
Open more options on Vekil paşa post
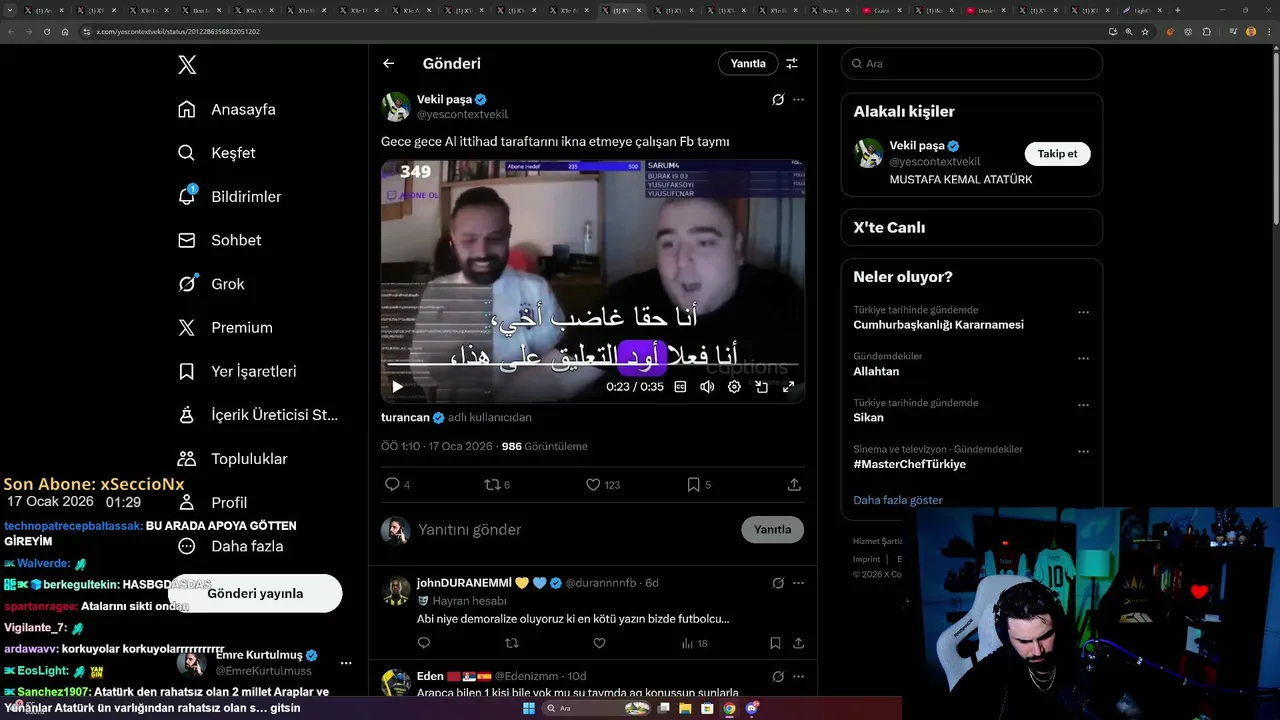pos(798,100)
